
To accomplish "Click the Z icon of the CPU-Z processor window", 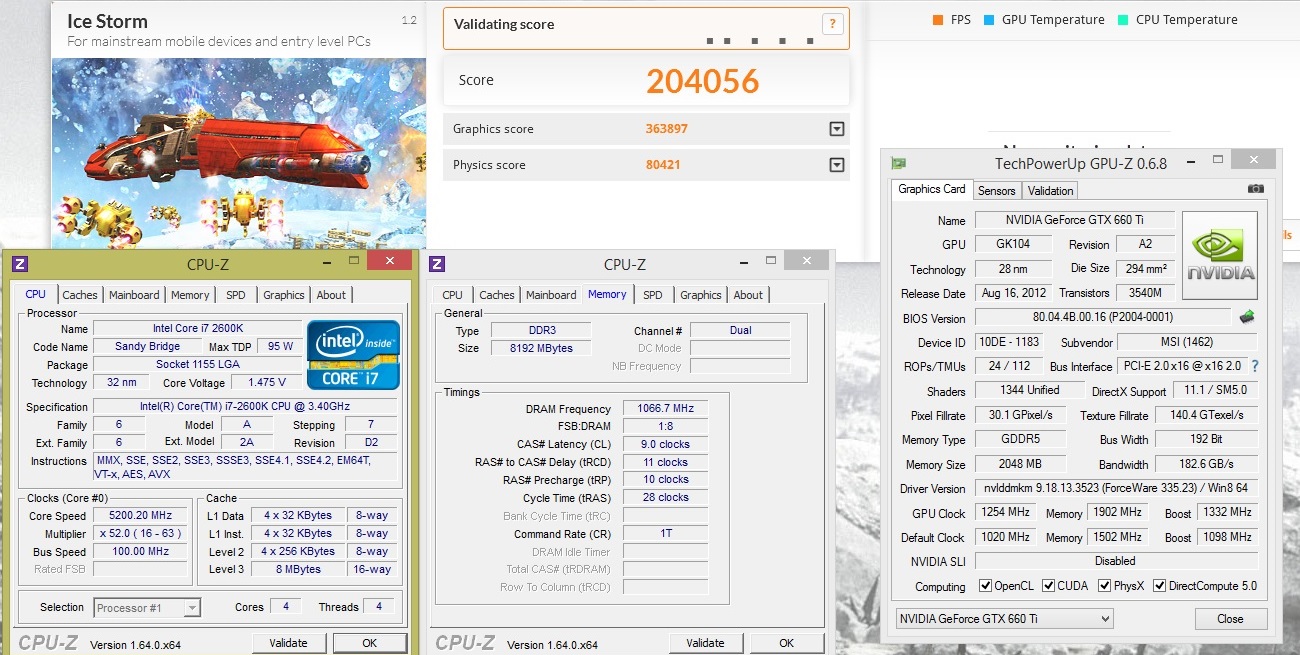I will coord(19,264).
